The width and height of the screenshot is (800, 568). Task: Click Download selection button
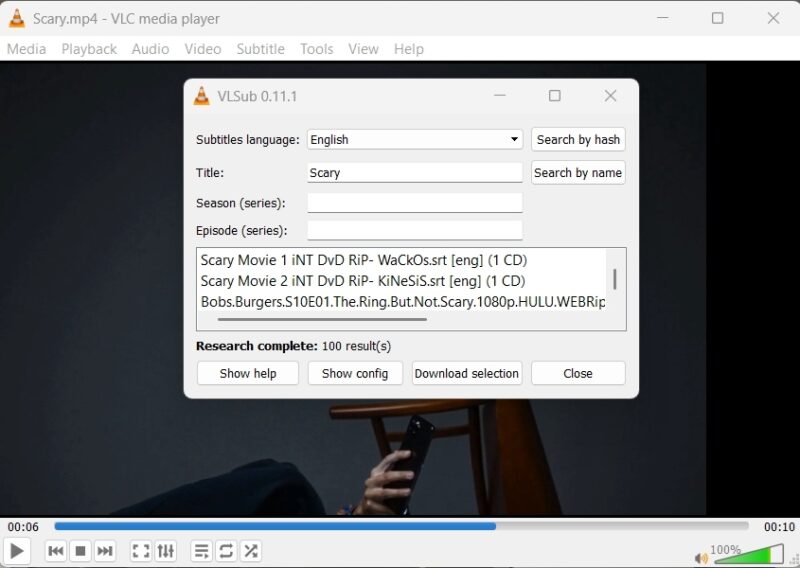point(467,373)
